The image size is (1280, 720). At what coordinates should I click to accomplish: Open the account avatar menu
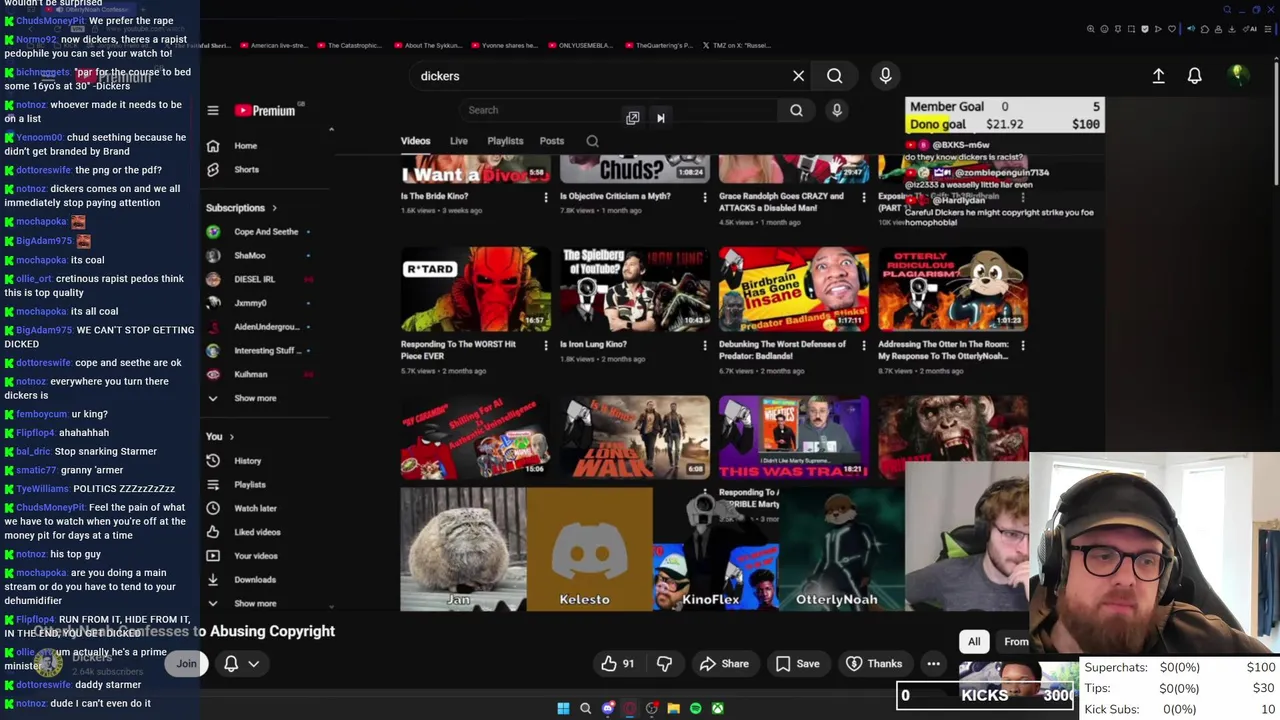point(1238,75)
